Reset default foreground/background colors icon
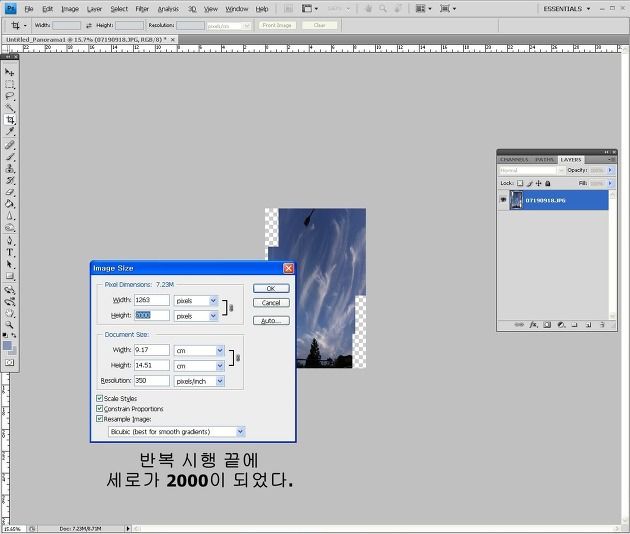 [x=5, y=335]
